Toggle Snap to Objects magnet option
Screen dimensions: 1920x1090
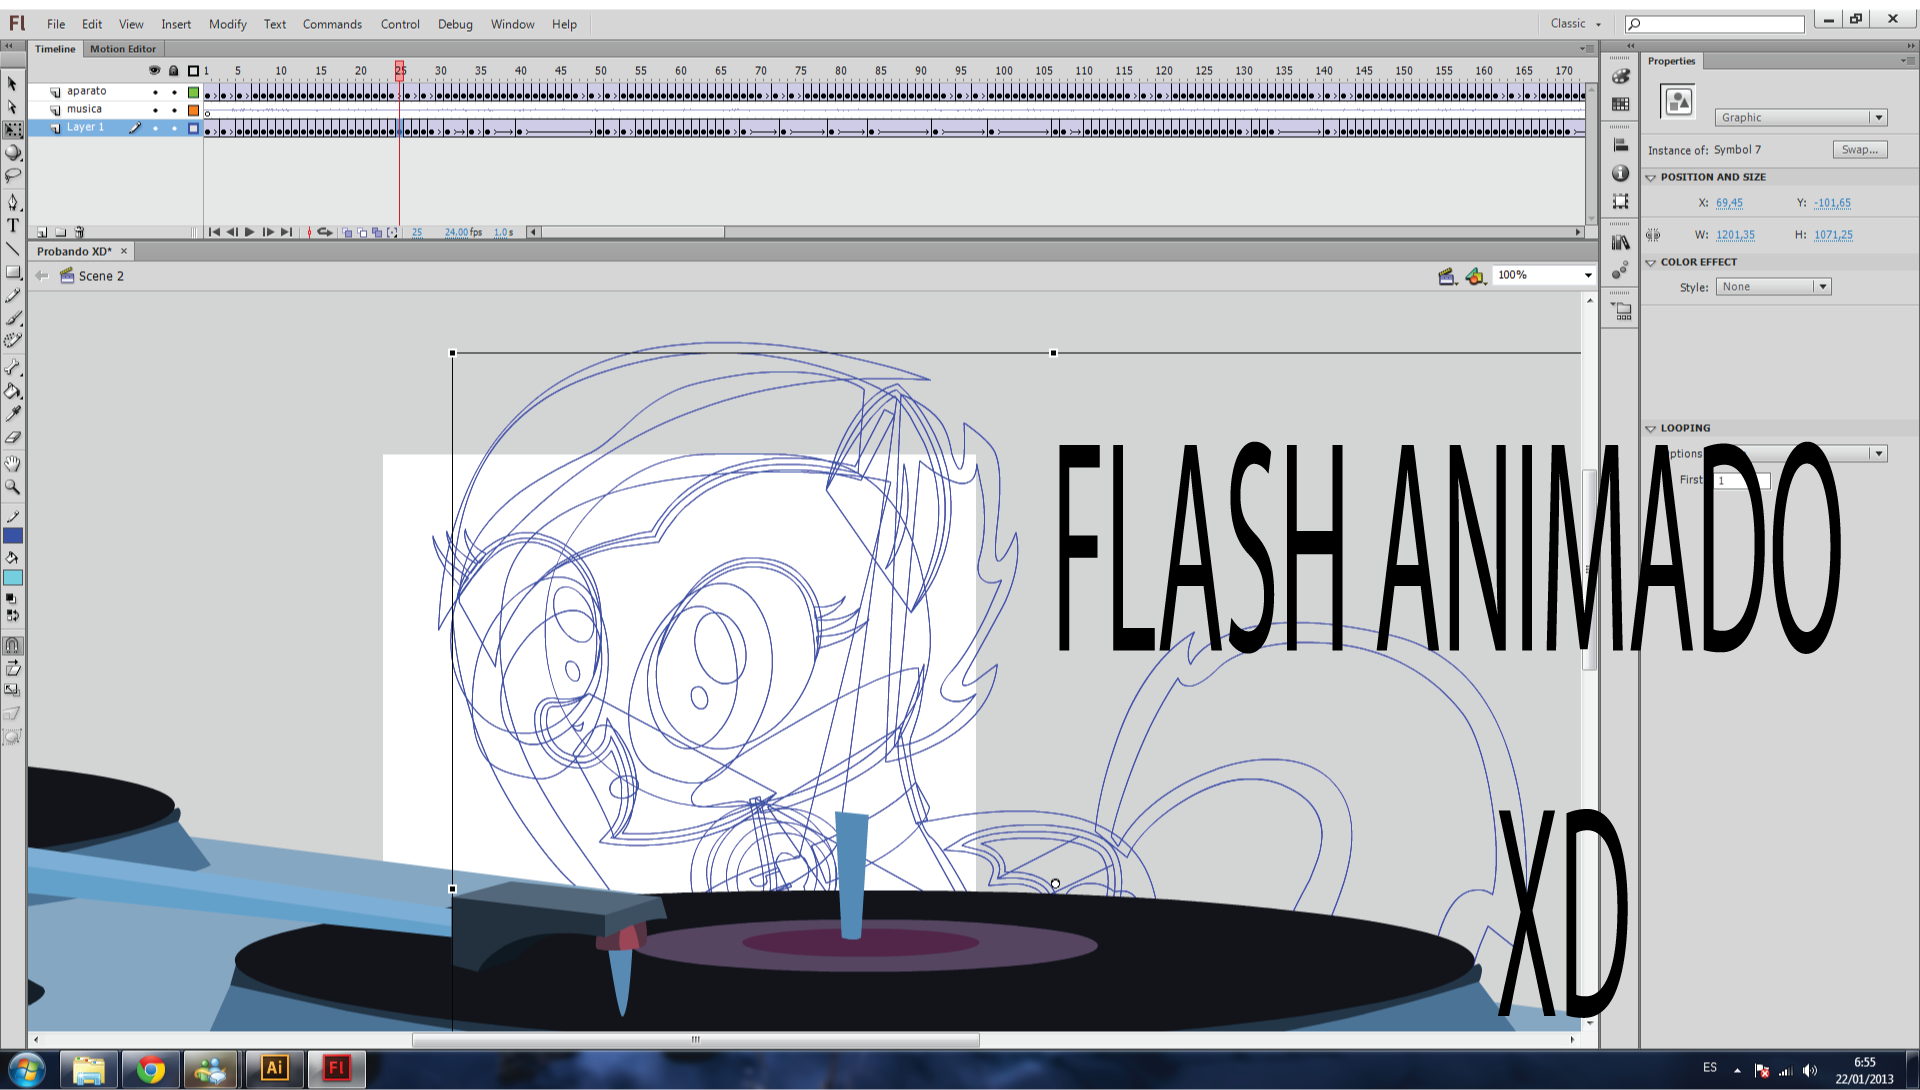[12, 646]
